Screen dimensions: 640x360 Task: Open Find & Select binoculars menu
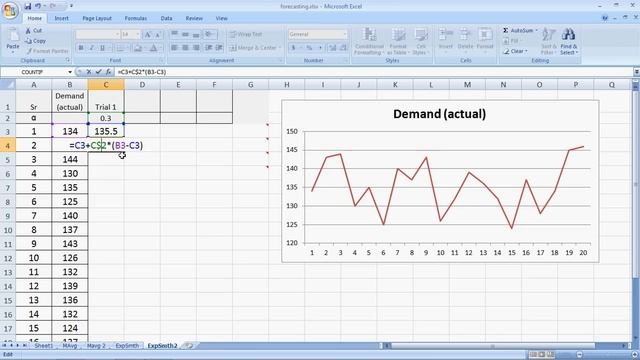click(x=569, y=41)
